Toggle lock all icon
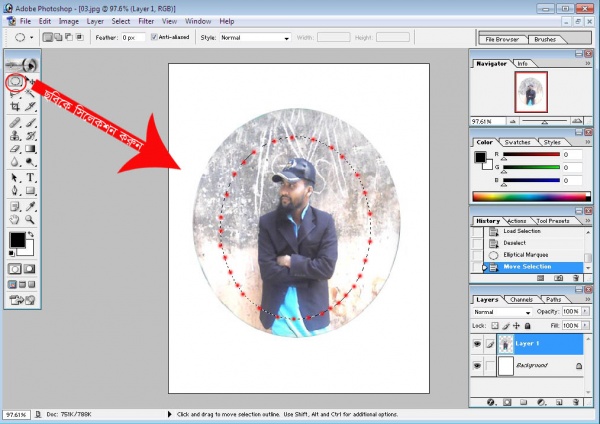This screenshot has width=600, height=424. pos(527,326)
